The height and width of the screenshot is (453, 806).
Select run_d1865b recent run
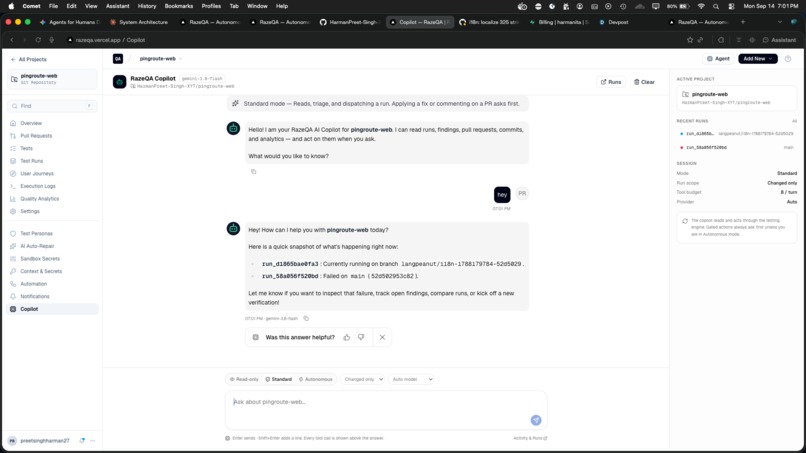[736, 134]
